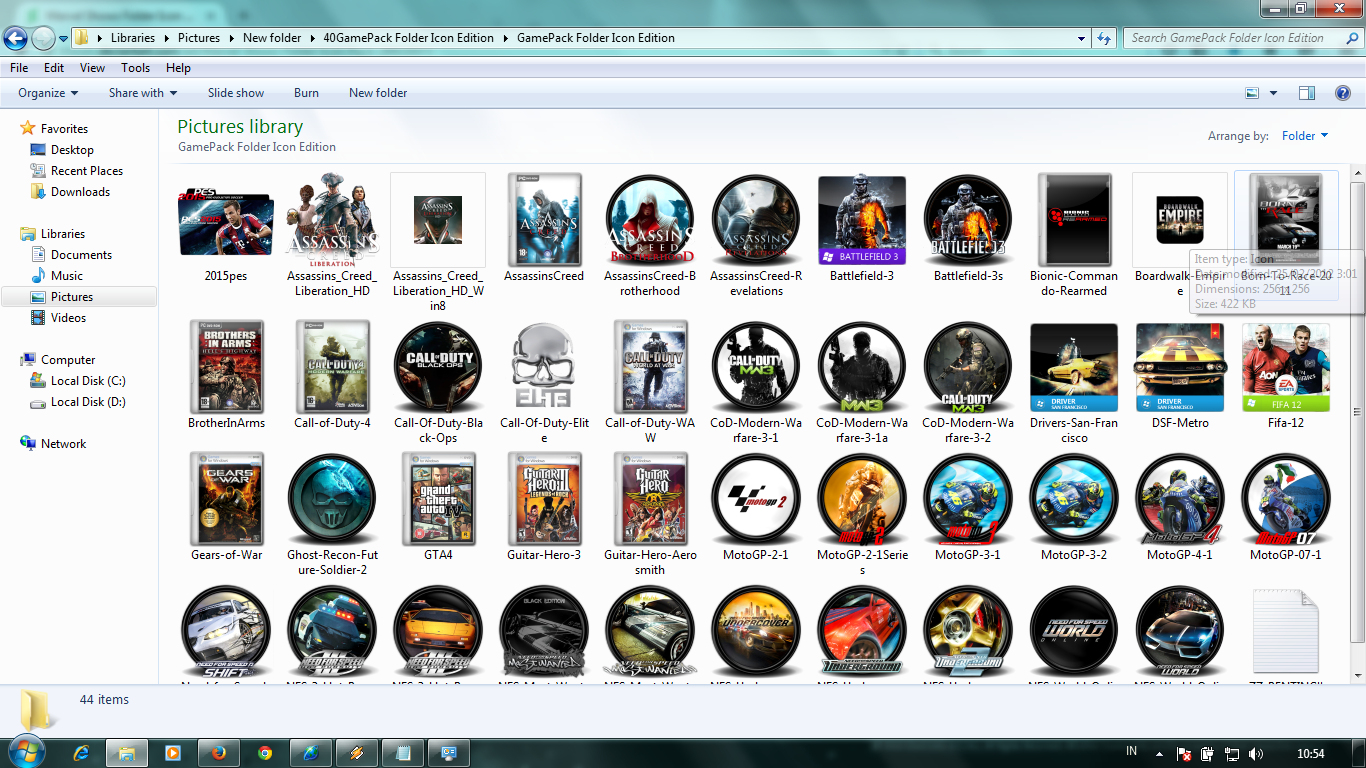Select the AssassinsCreed-Revelations round icon
The height and width of the screenshot is (768, 1366).
click(756, 218)
